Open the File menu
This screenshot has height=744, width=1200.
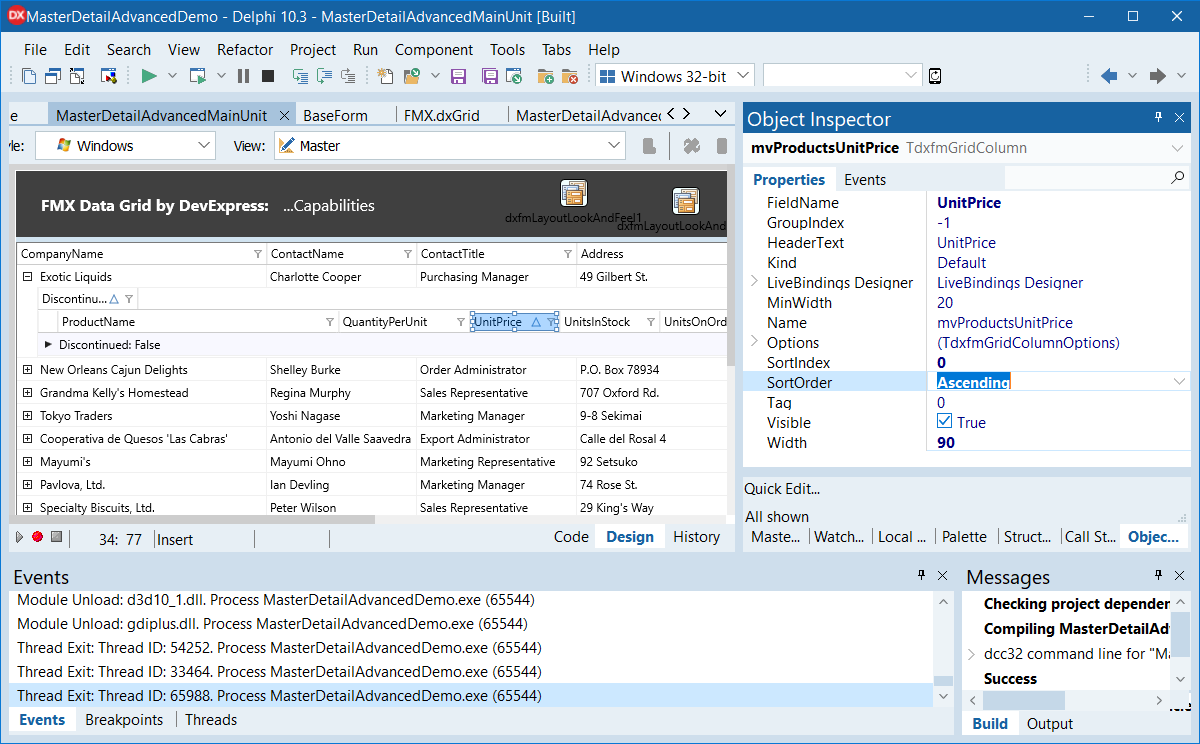click(35, 50)
